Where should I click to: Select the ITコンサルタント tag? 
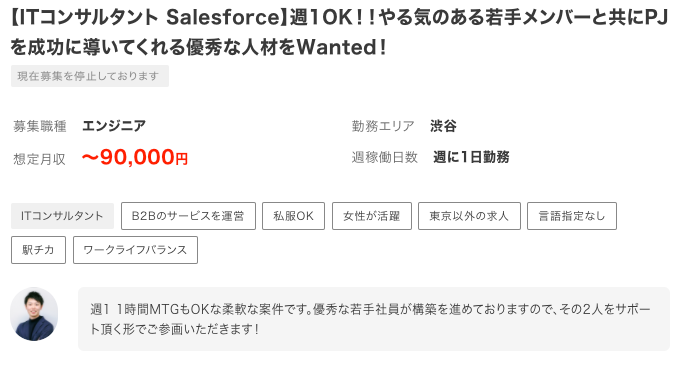pos(62,216)
